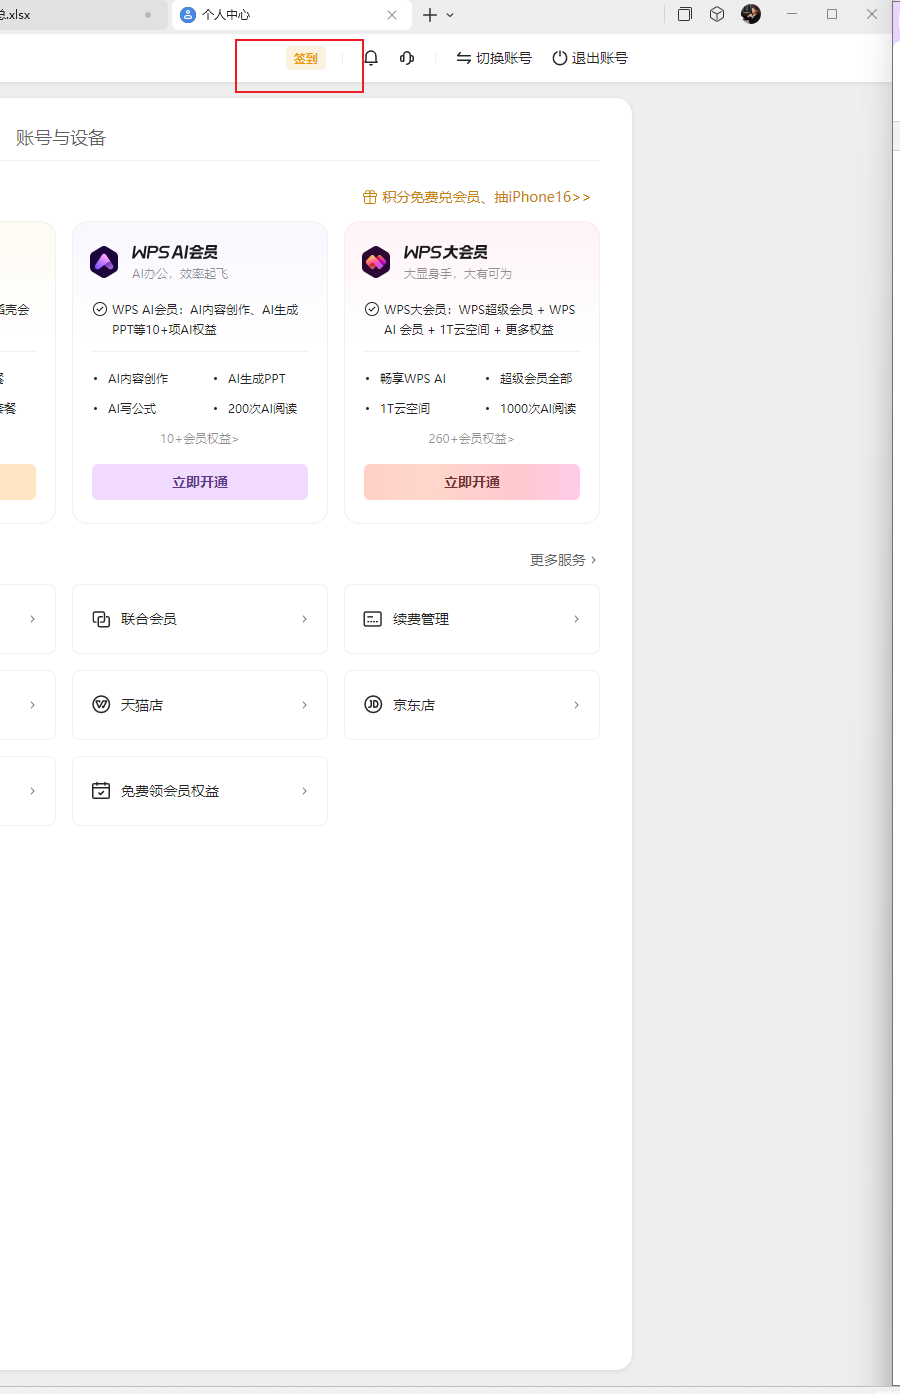Click the notification bell icon
This screenshot has height=1394, width=900.
[371, 58]
